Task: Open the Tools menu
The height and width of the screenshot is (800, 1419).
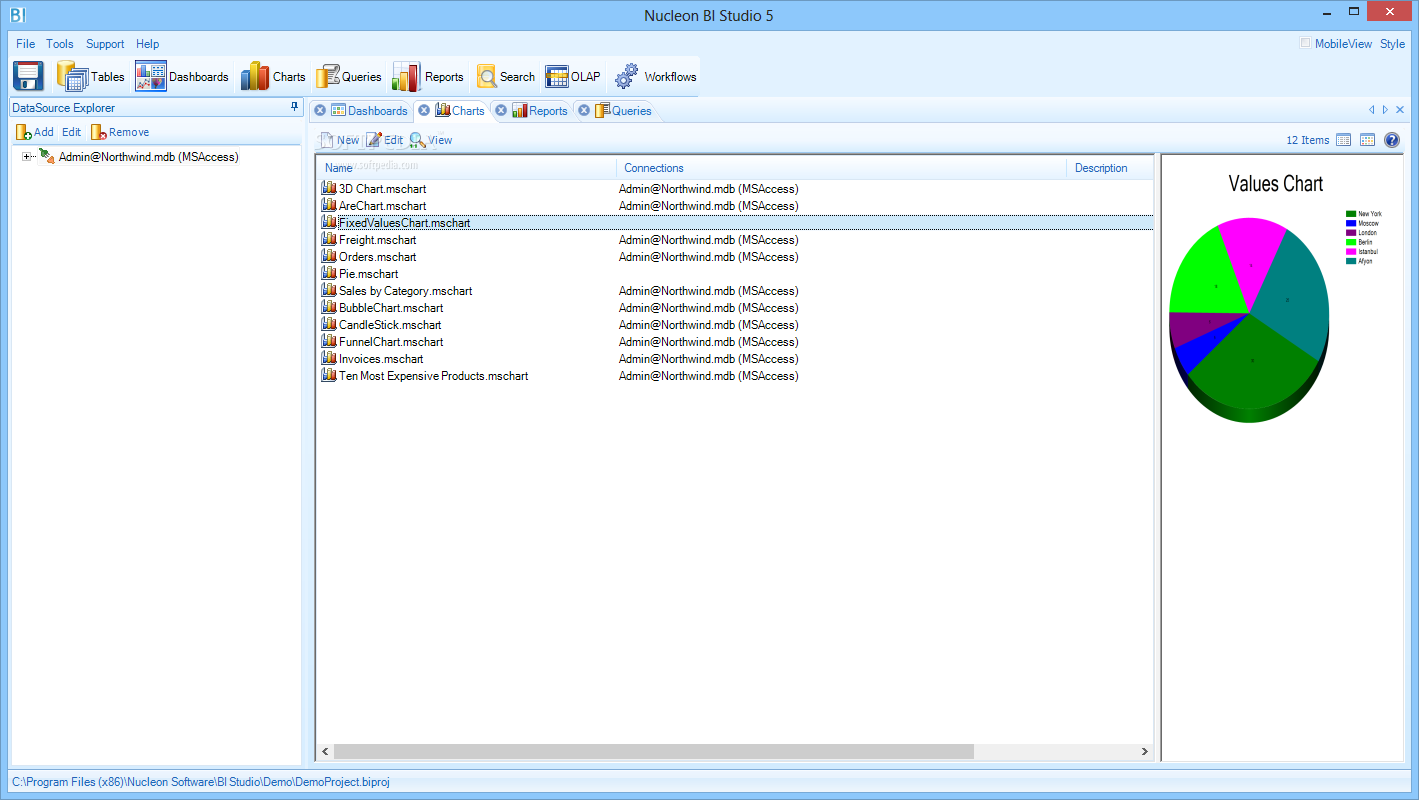Action: coord(60,44)
